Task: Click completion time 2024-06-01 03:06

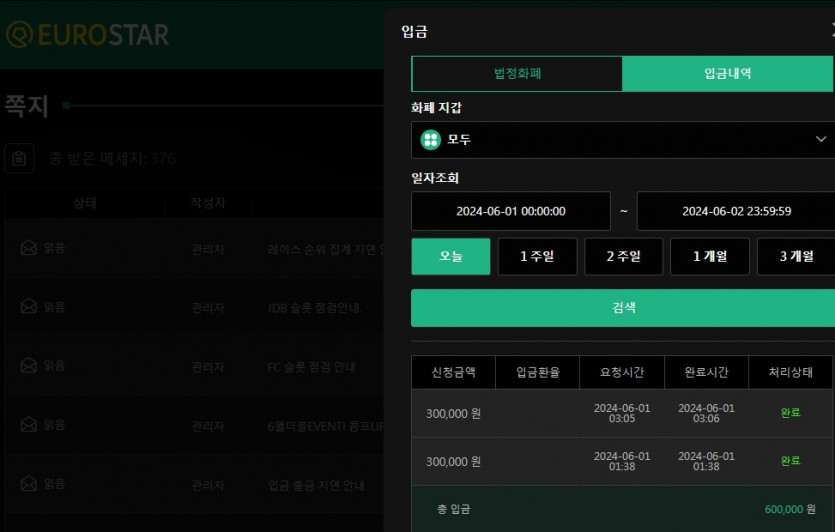Action: pos(706,413)
